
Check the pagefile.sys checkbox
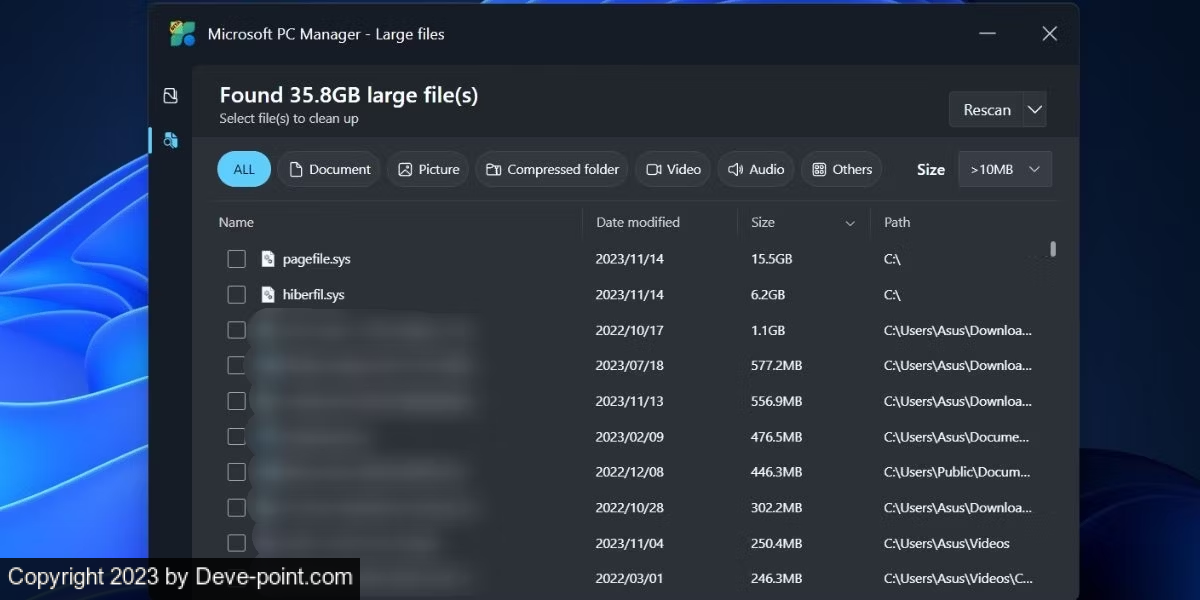236,259
